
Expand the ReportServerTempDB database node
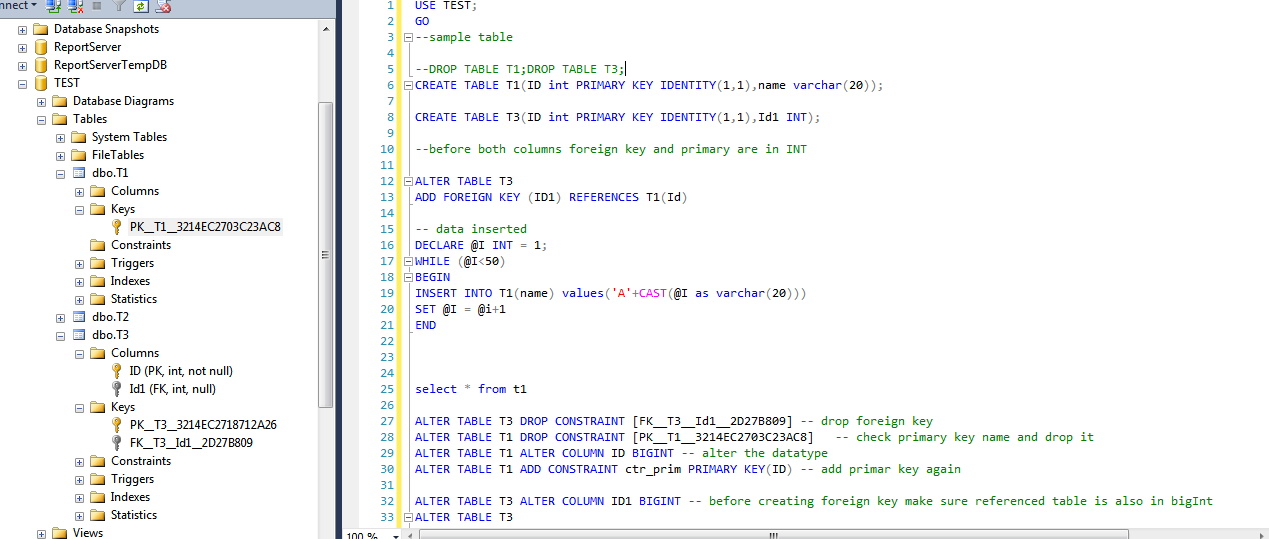(x=22, y=65)
